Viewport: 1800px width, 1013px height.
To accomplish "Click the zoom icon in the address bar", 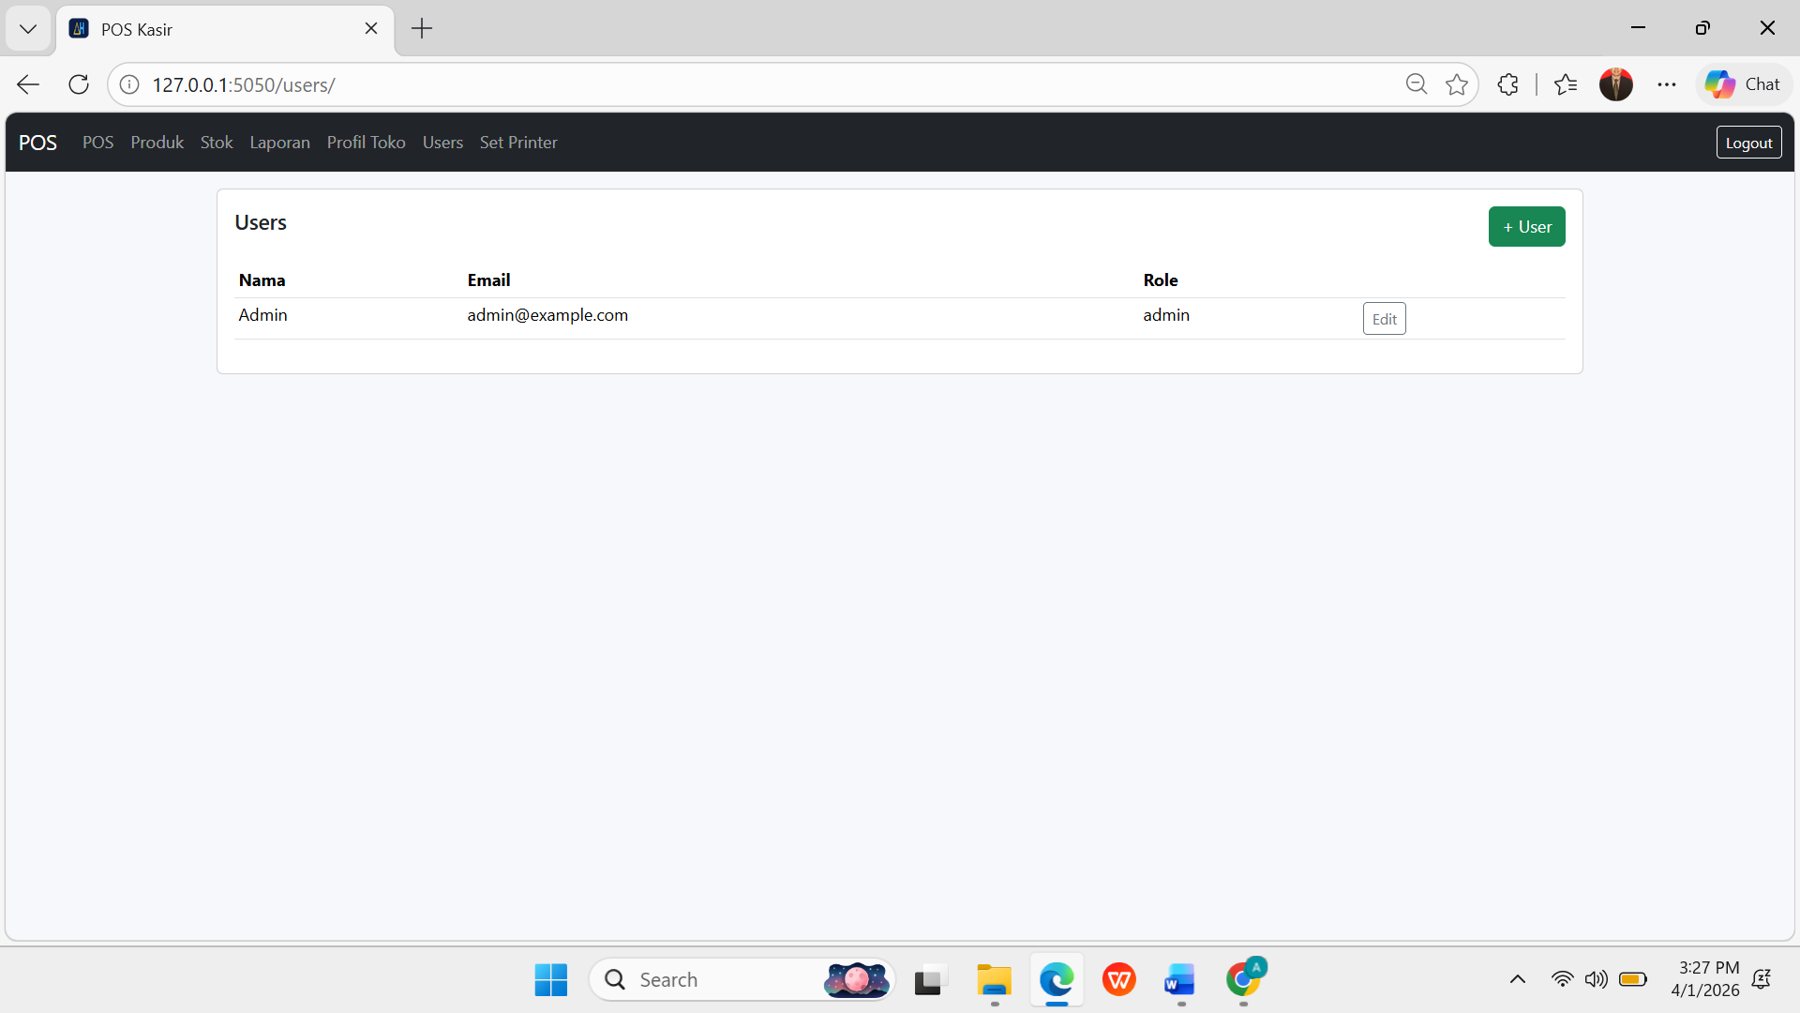I will click(1416, 84).
